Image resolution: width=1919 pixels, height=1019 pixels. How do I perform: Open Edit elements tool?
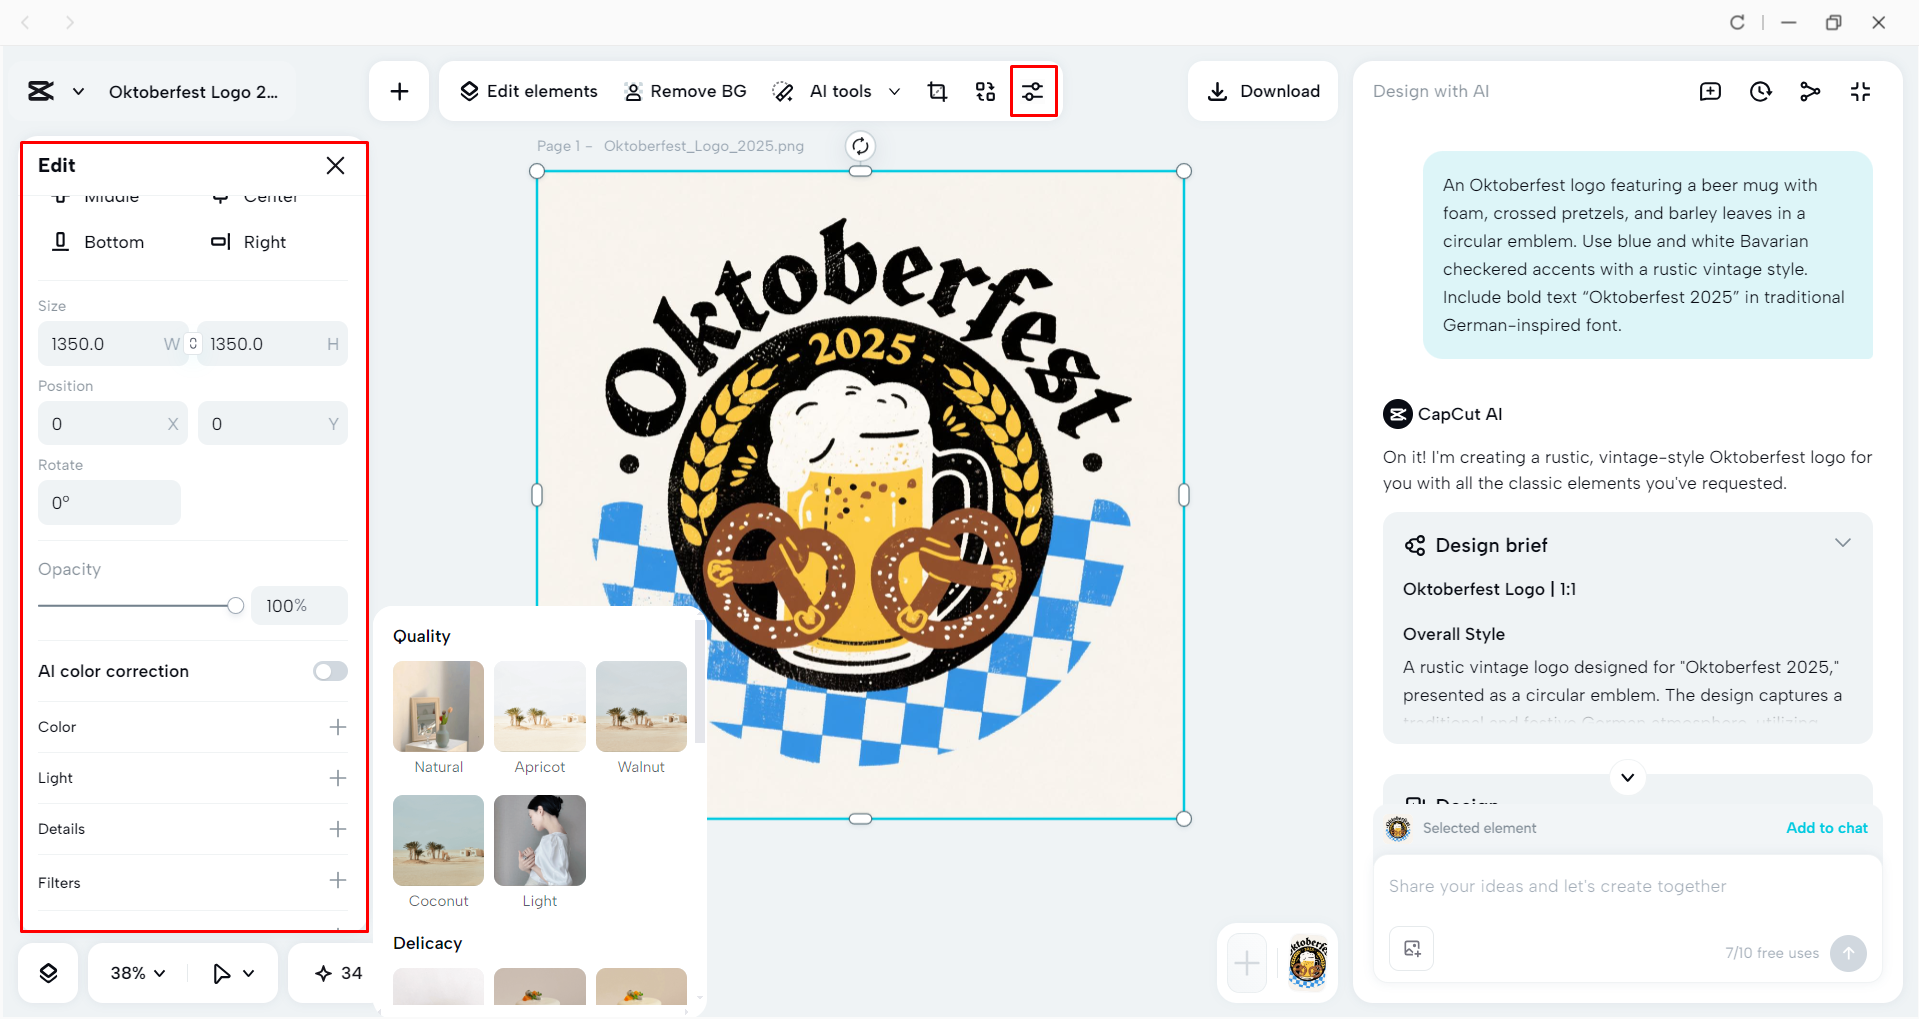[x=528, y=91]
